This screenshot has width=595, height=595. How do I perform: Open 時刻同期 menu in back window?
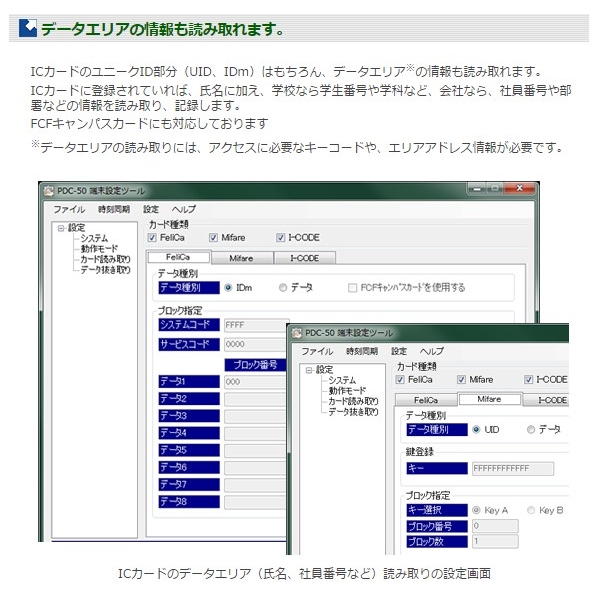(114, 209)
